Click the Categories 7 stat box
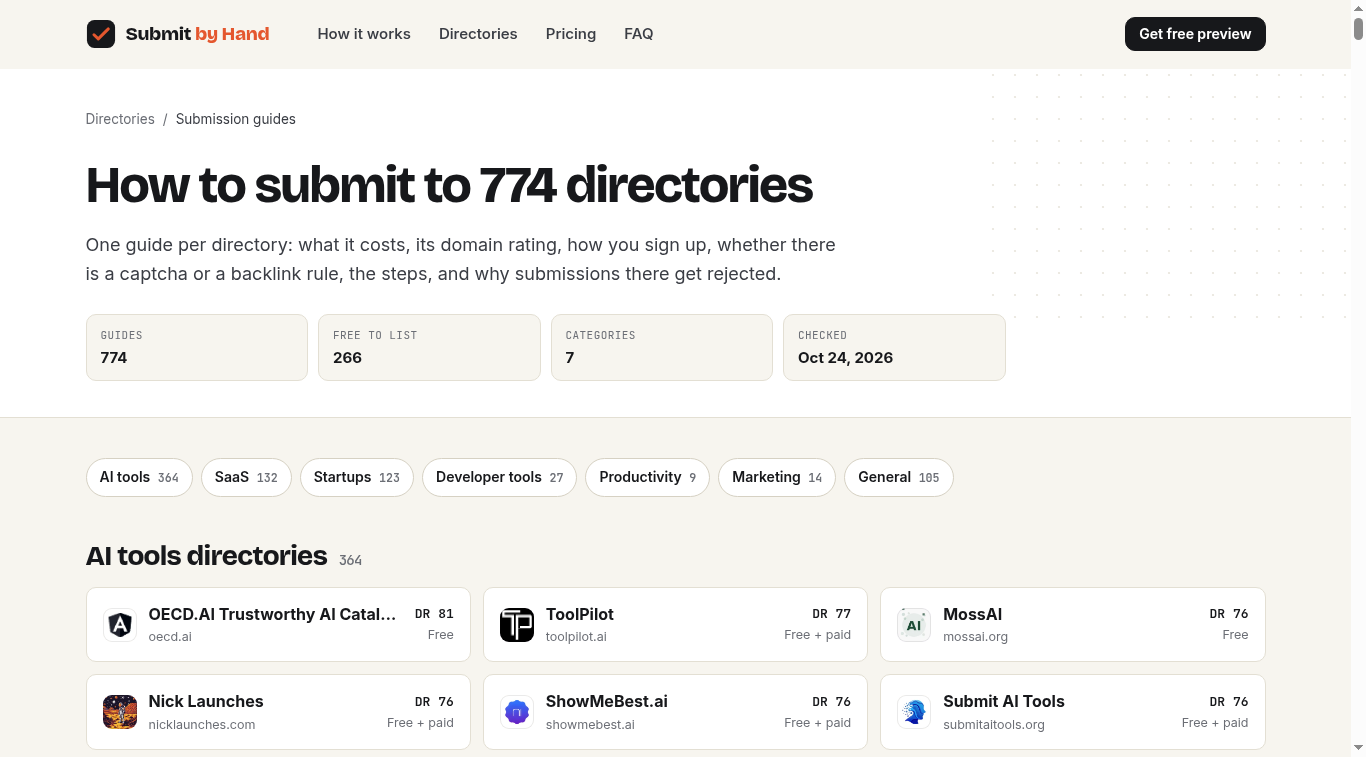Image resolution: width=1366 pixels, height=757 pixels. click(662, 348)
